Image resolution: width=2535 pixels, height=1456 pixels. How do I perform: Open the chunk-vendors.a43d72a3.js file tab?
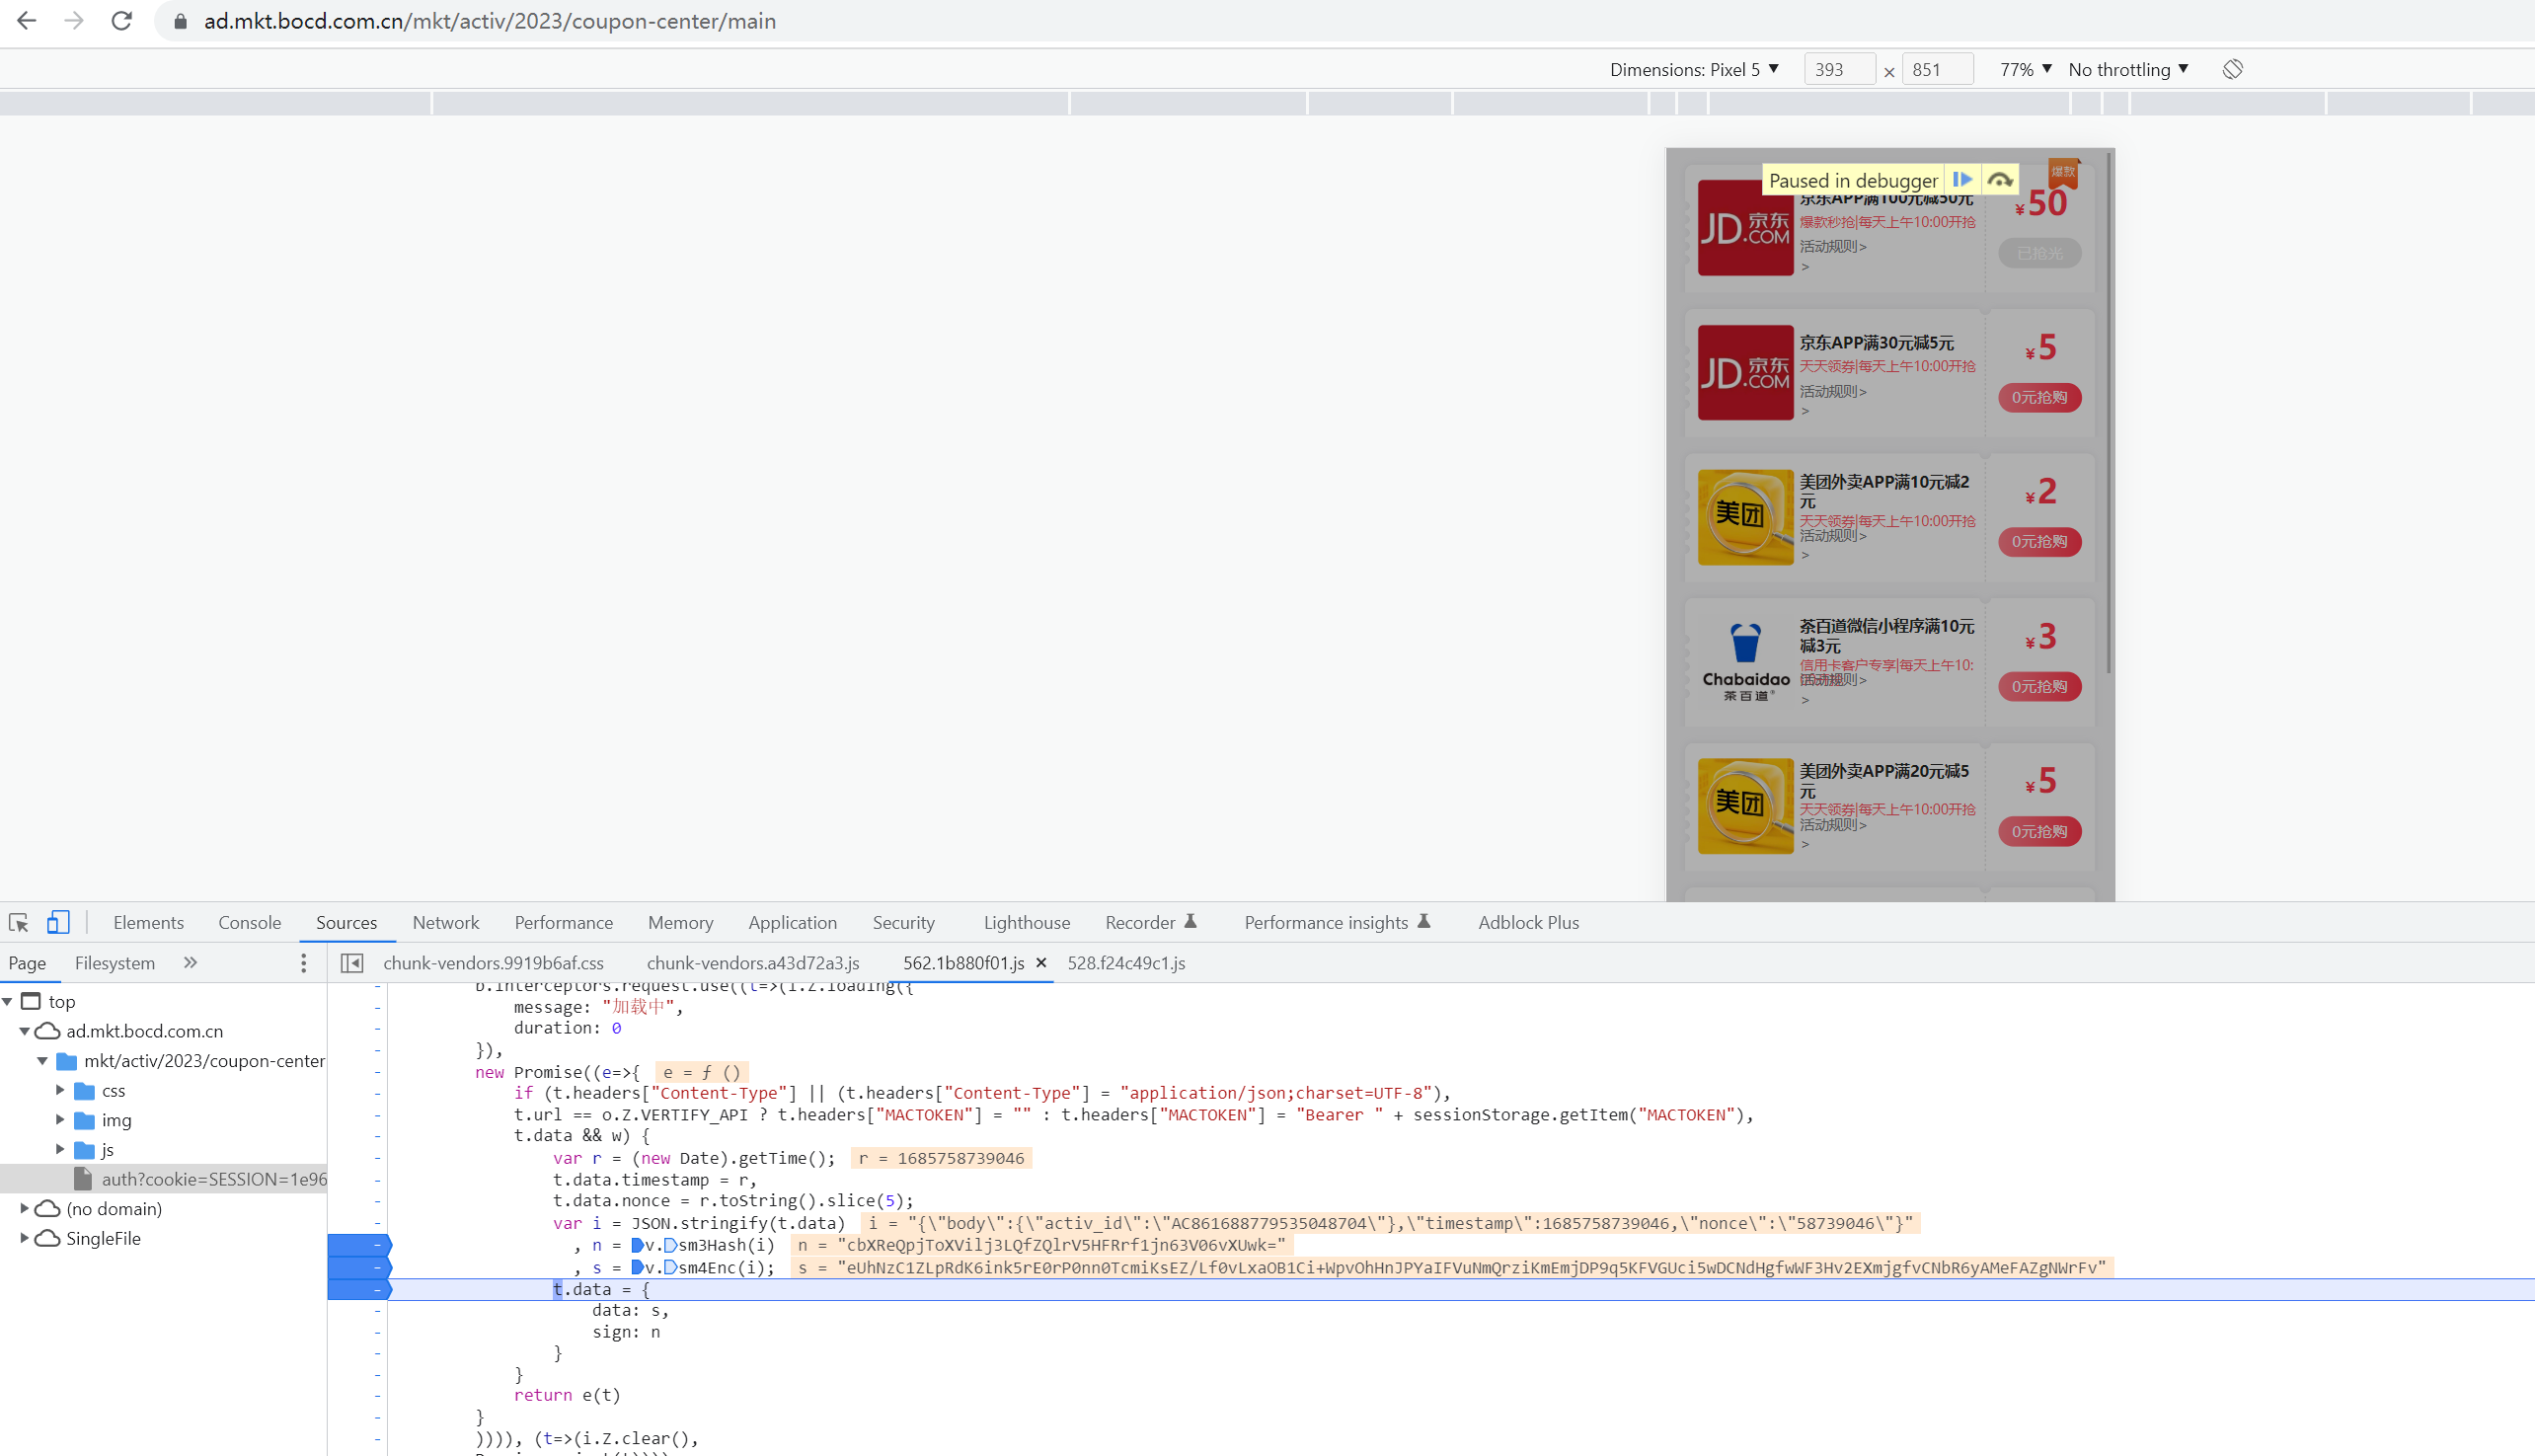[x=752, y=963]
